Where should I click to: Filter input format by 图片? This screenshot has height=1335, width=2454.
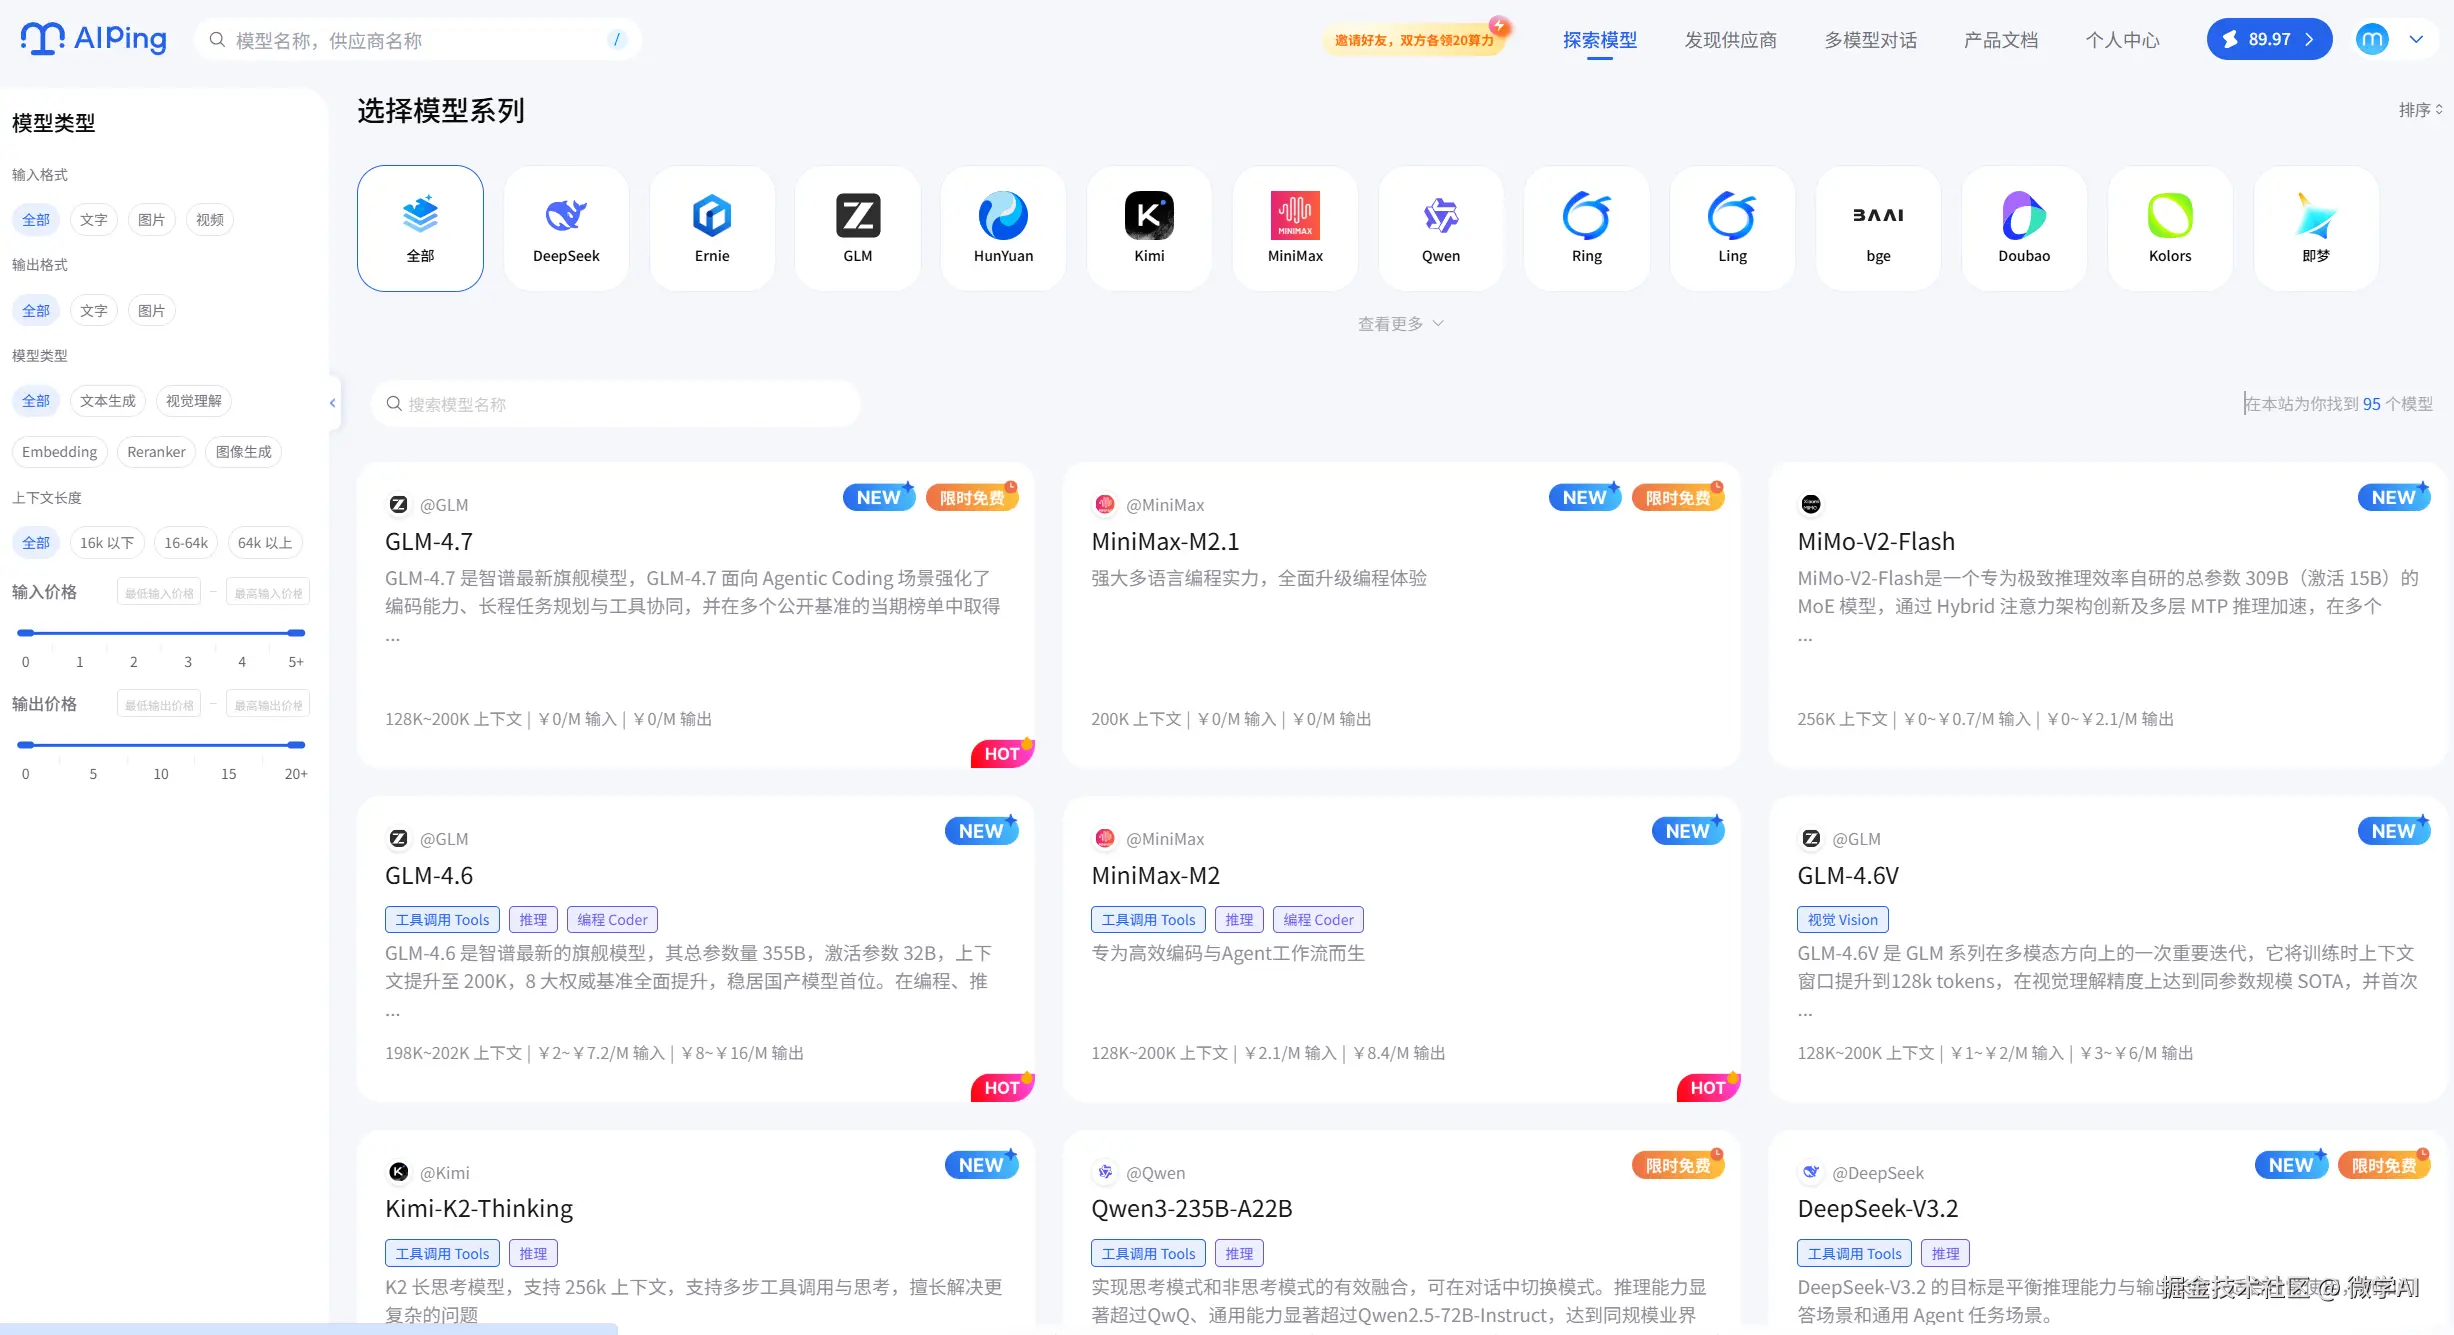pos(151,220)
